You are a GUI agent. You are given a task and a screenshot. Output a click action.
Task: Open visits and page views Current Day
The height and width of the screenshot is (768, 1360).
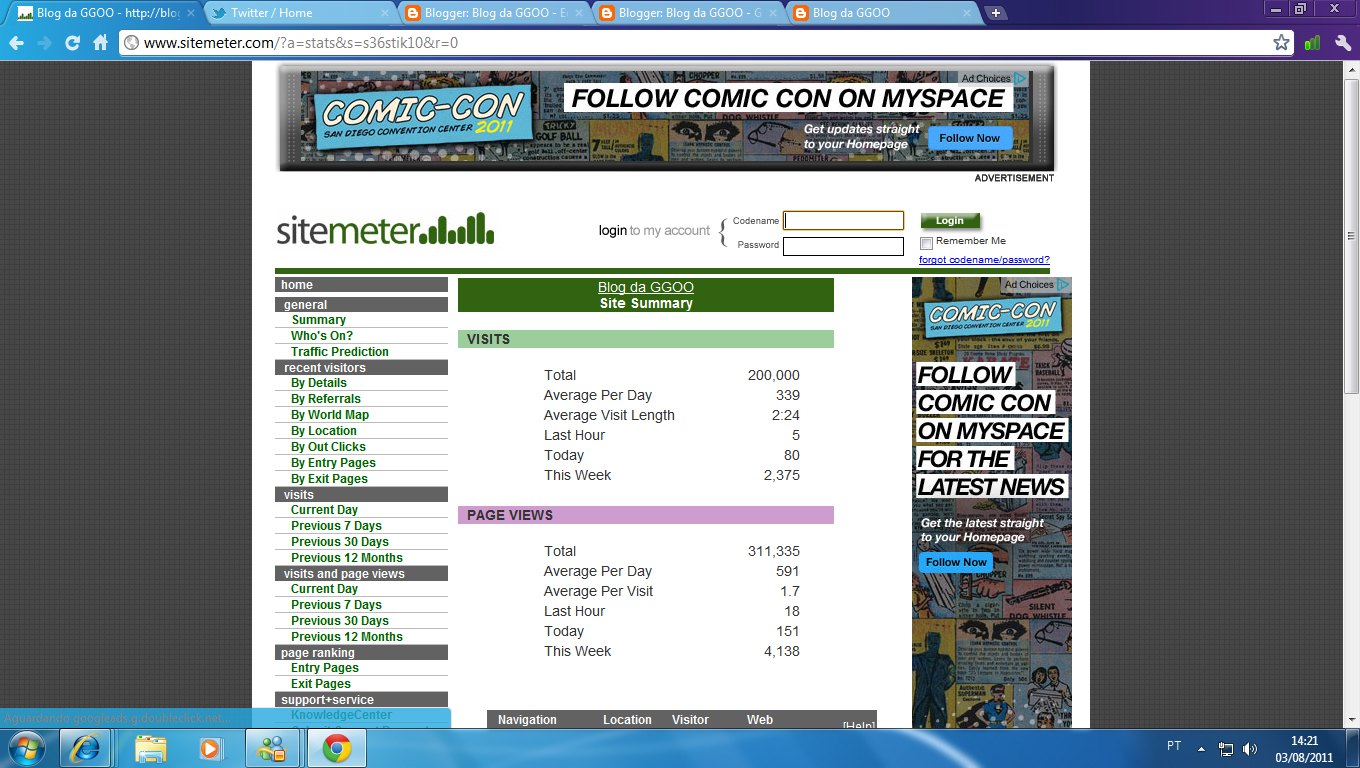[x=324, y=589]
